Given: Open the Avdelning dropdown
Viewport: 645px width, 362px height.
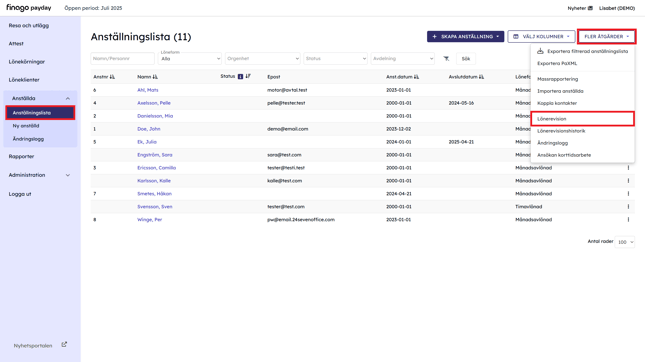Looking at the screenshot, I should pos(403,58).
